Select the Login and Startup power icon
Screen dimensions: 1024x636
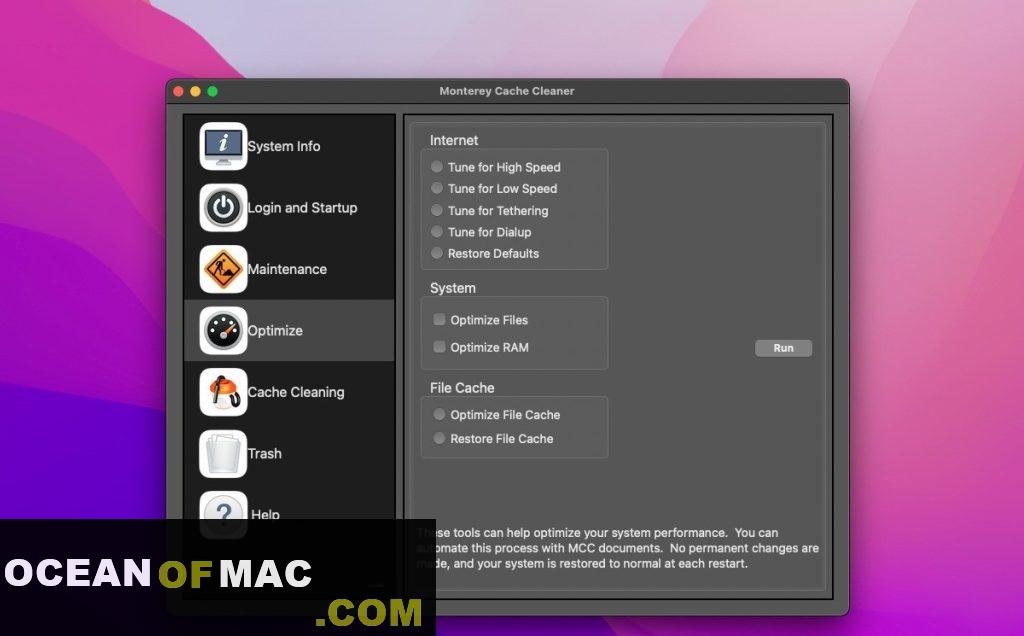coord(223,208)
